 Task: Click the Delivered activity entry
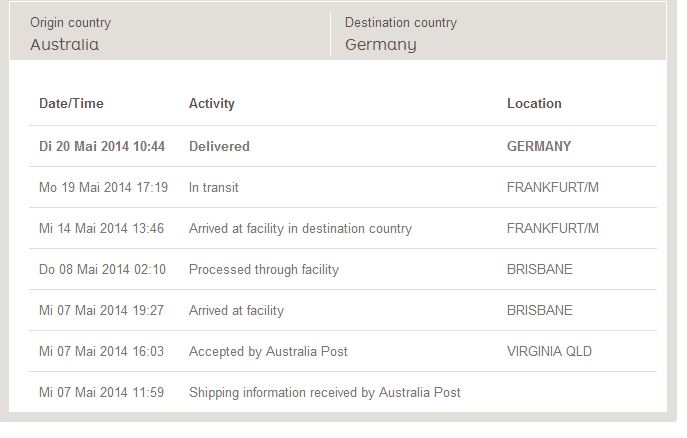click(219, 146)
